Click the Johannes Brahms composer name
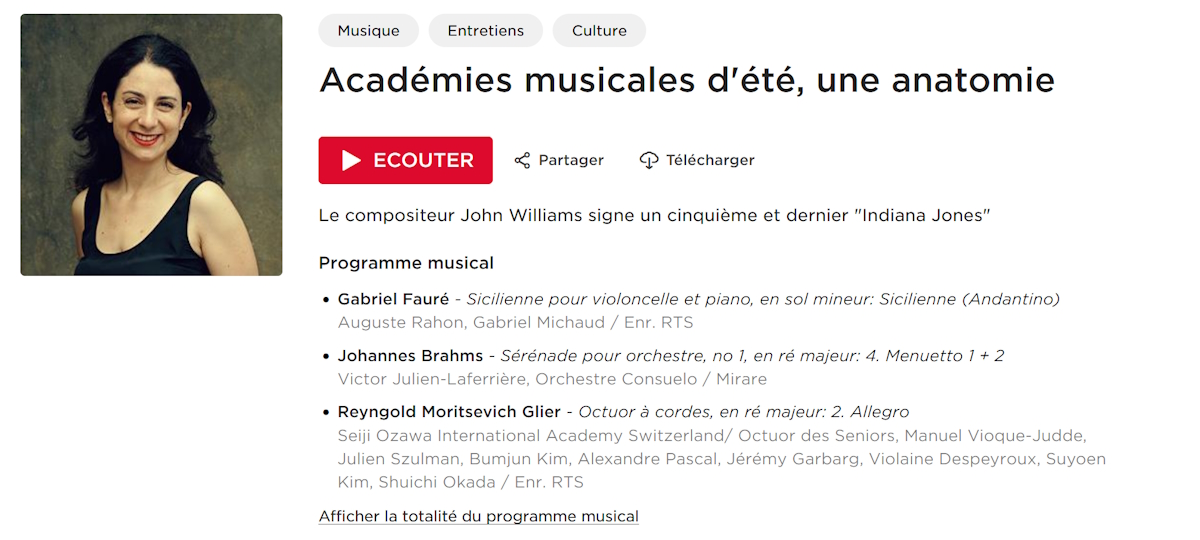Viewport: 1200px width, 540px height. (410, 356)
